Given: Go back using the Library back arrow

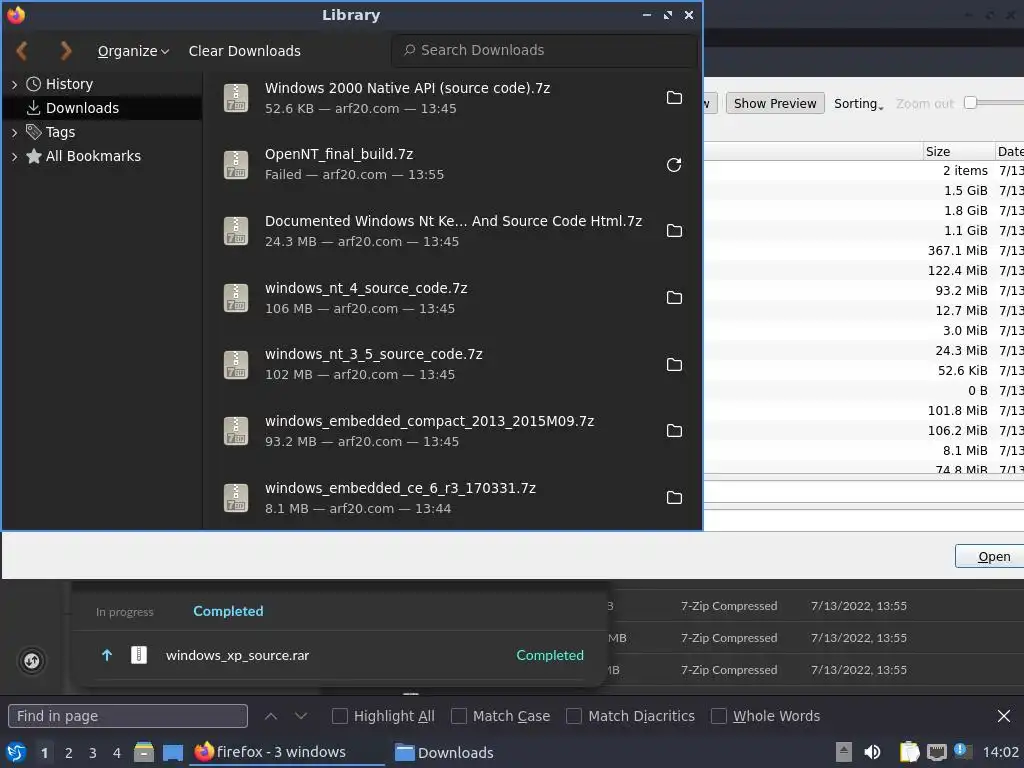Looking at the screenshot, I should pyautogui.click(x=22, y=51).
